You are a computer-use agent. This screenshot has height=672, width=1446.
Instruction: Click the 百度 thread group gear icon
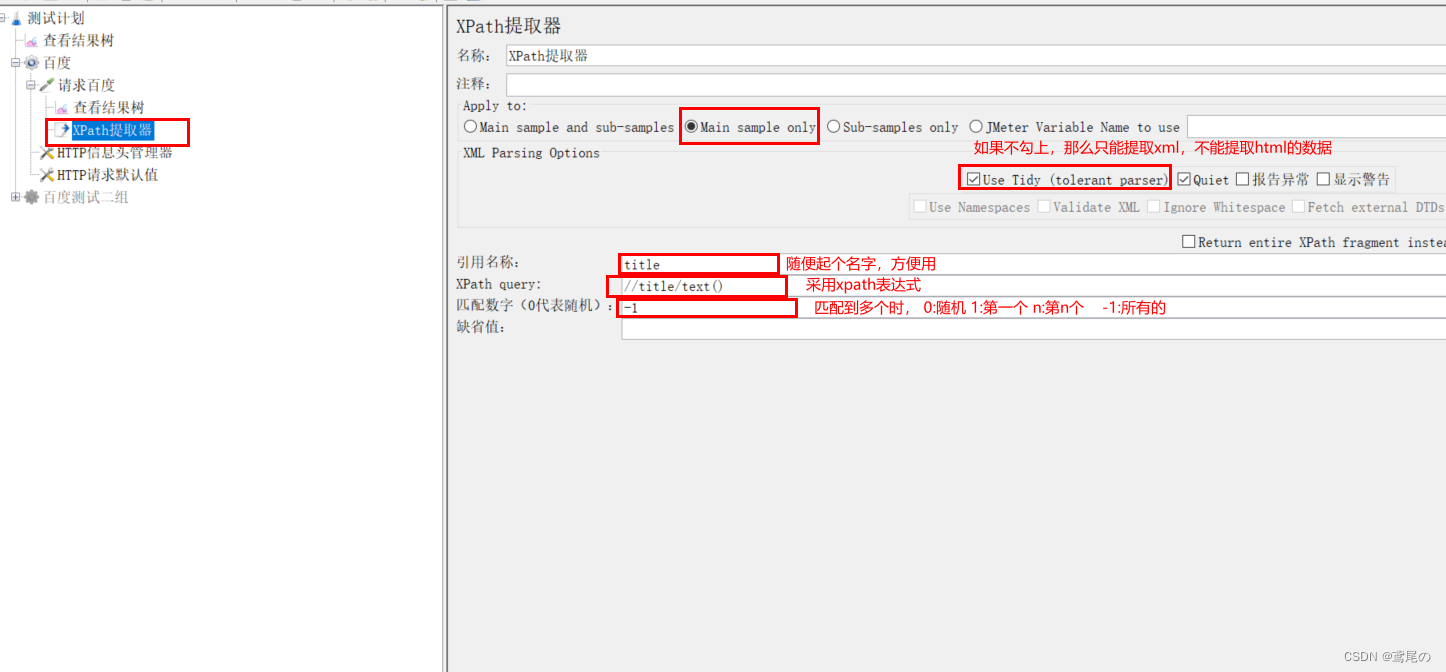(32, 63)
